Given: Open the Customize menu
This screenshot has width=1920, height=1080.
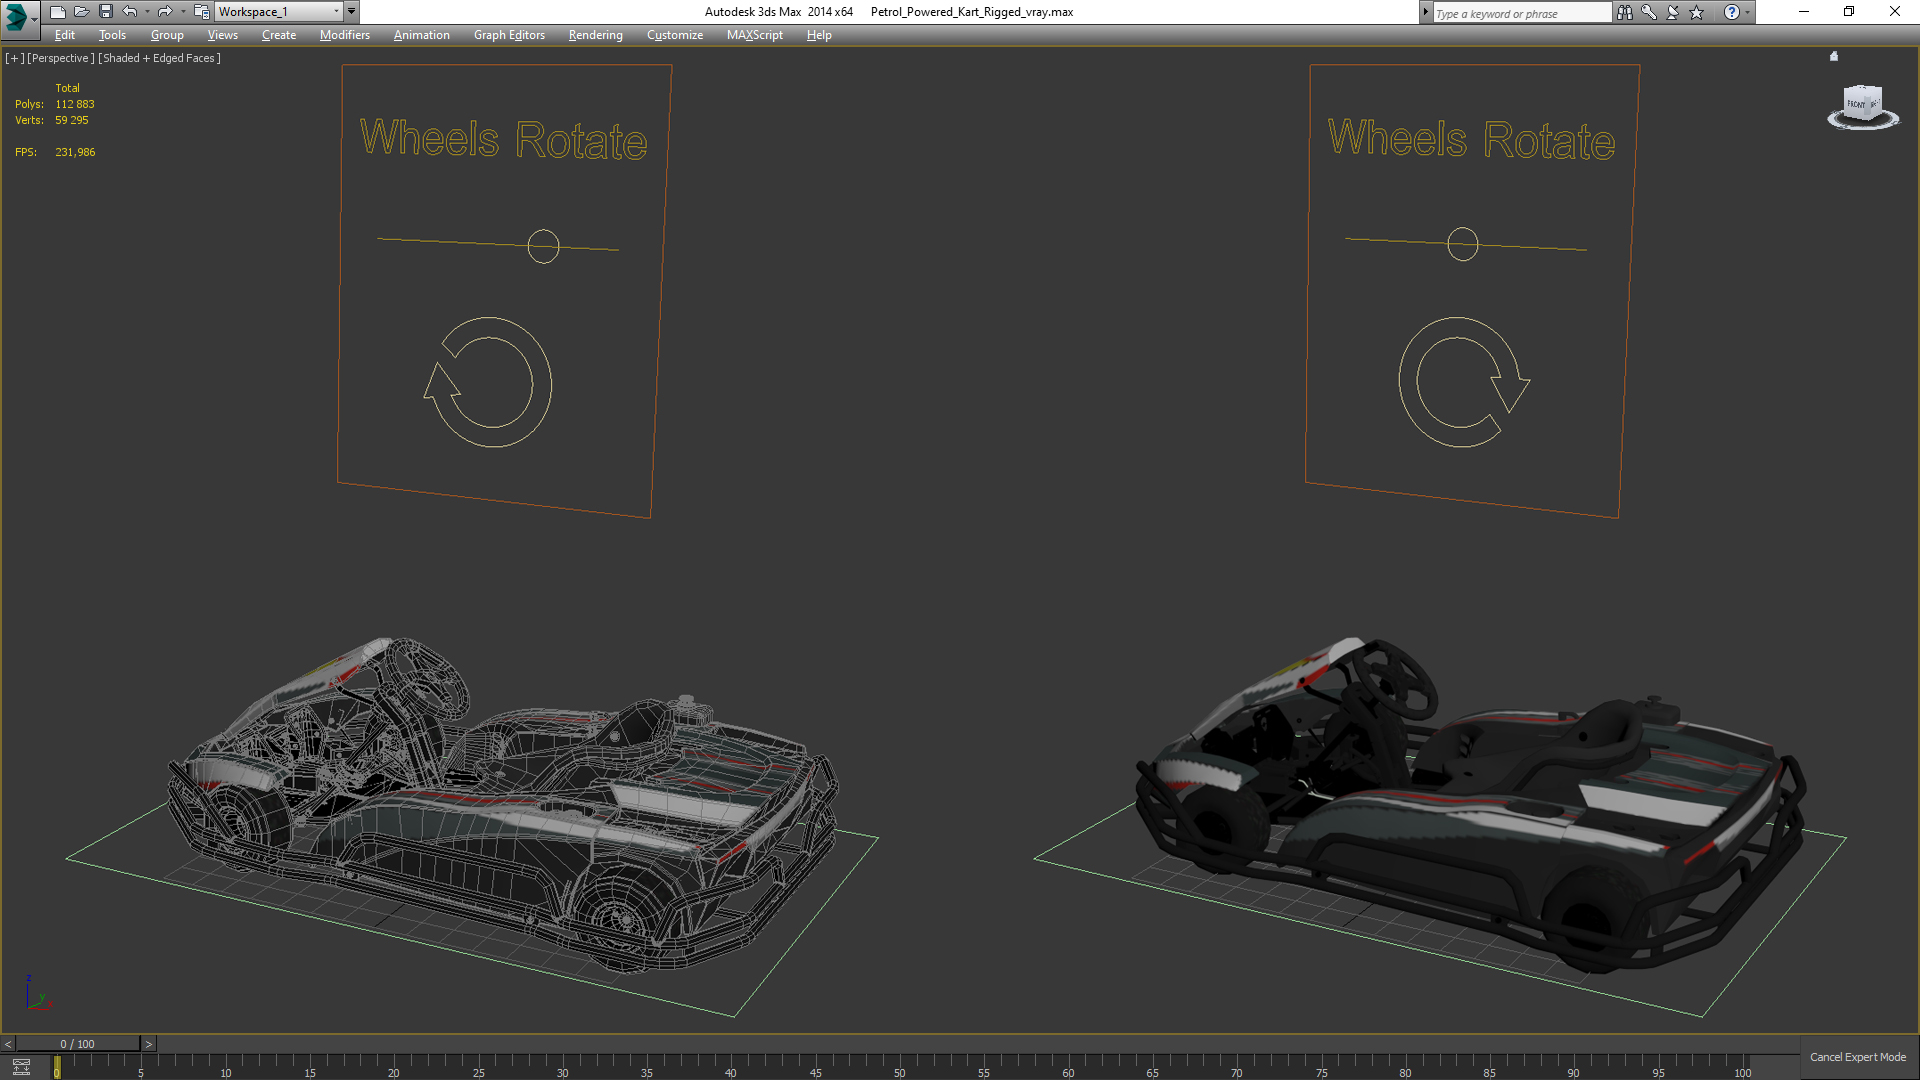Looking at the screenshot, I should tap(674, 35).
